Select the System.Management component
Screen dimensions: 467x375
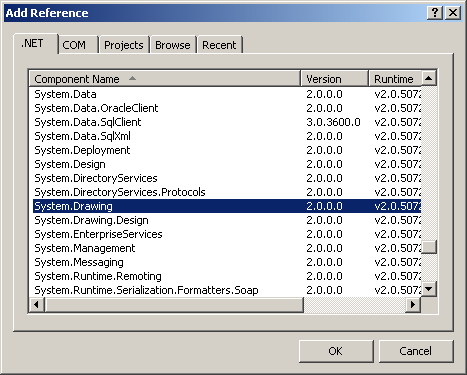(227, 248)
